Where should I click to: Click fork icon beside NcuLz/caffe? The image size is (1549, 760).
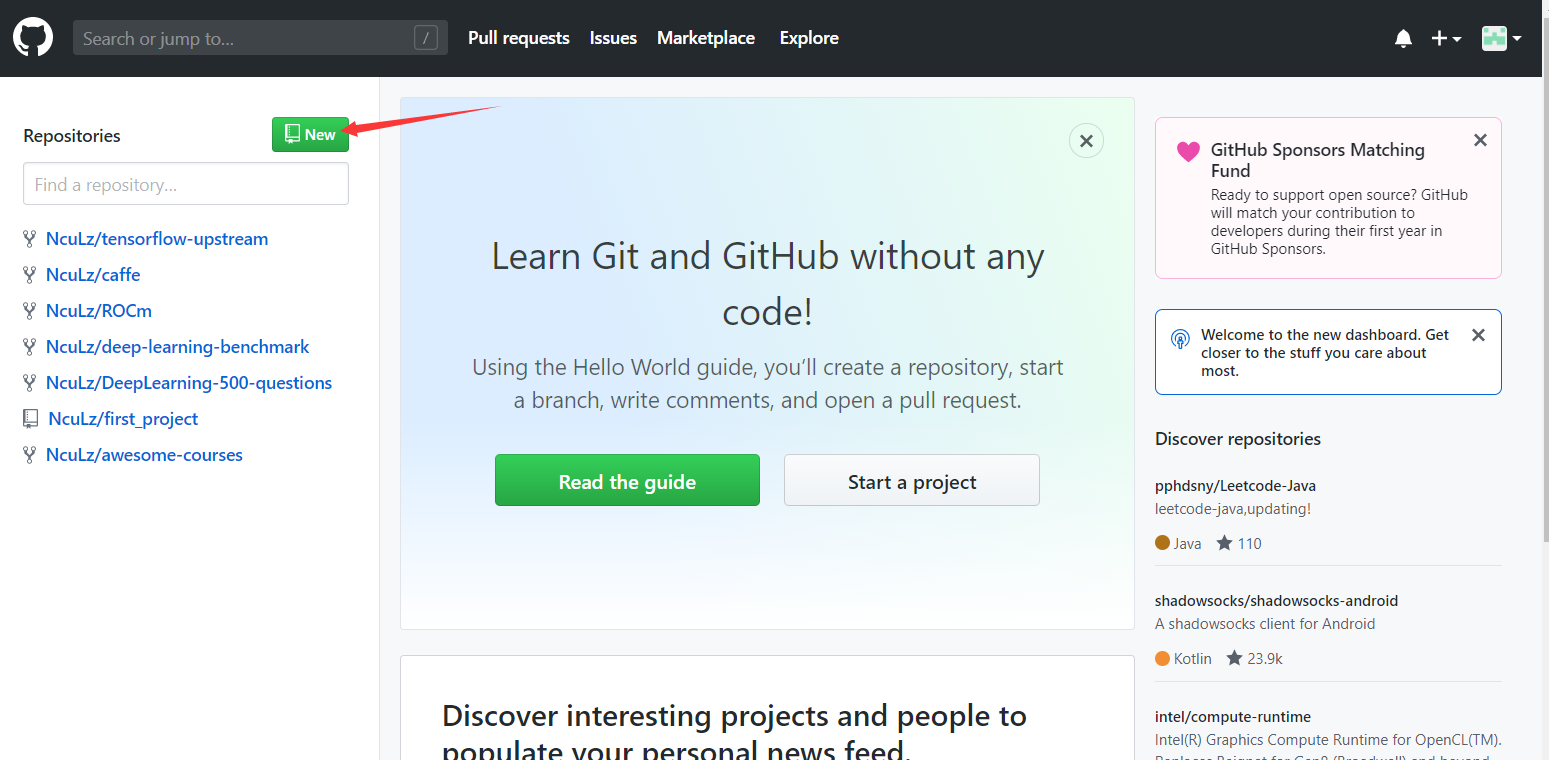coord(30,275)
